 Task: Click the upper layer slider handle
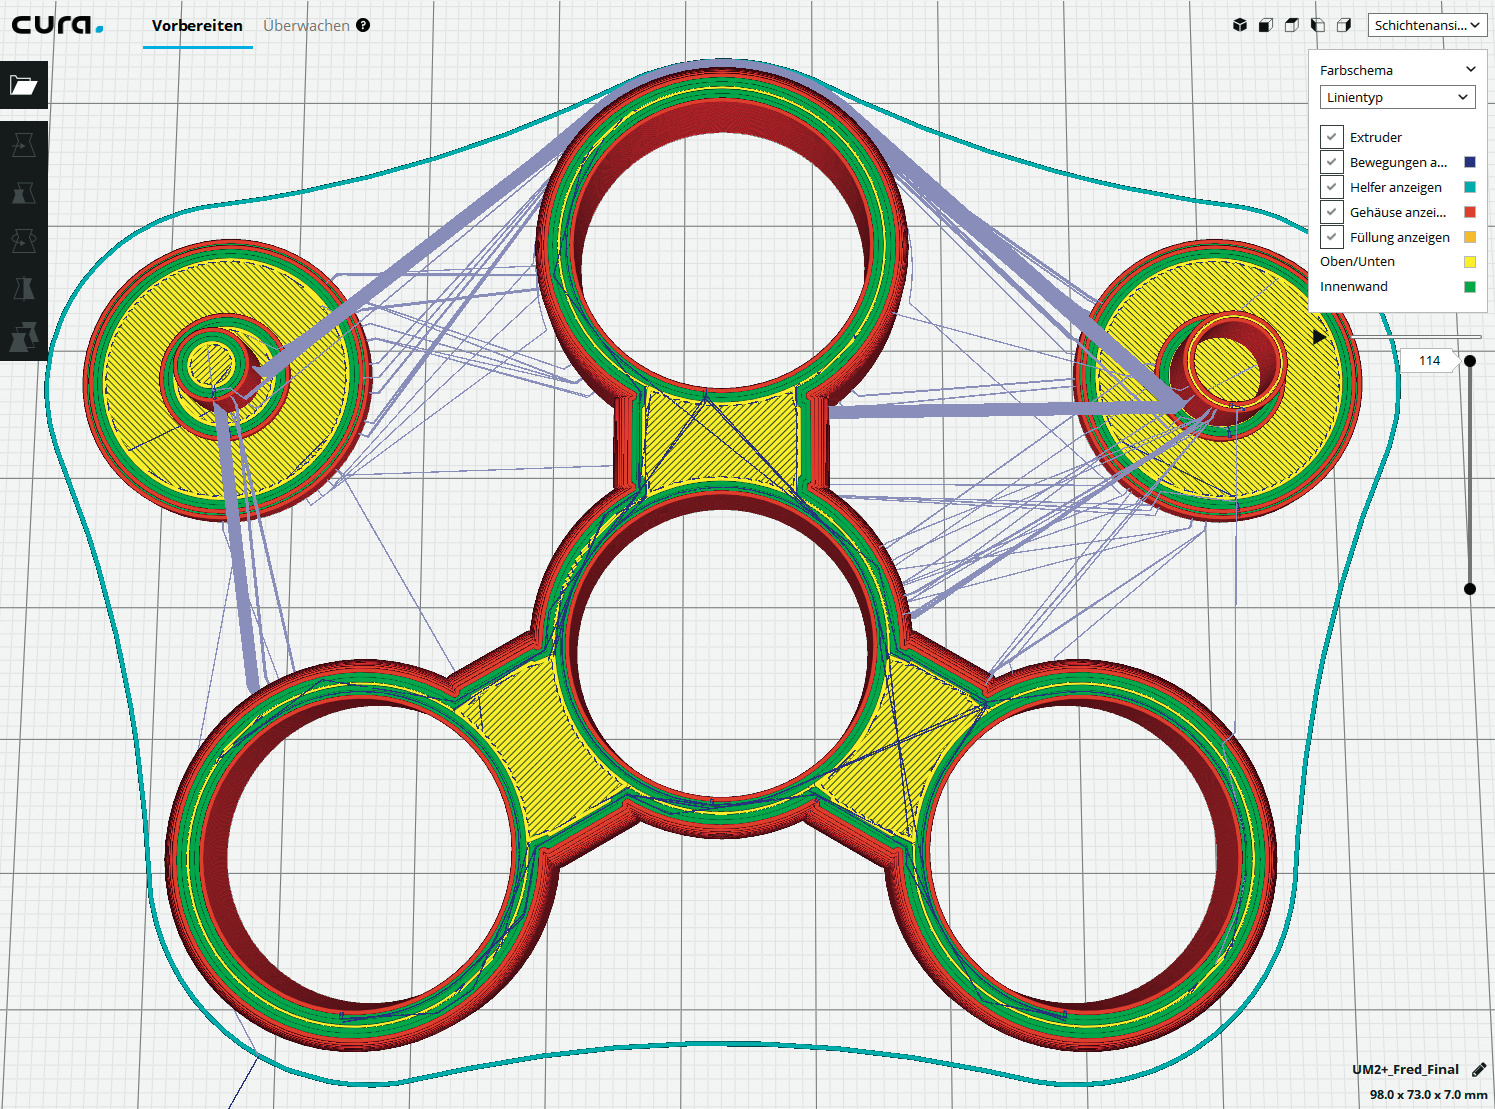(1470, 361)
